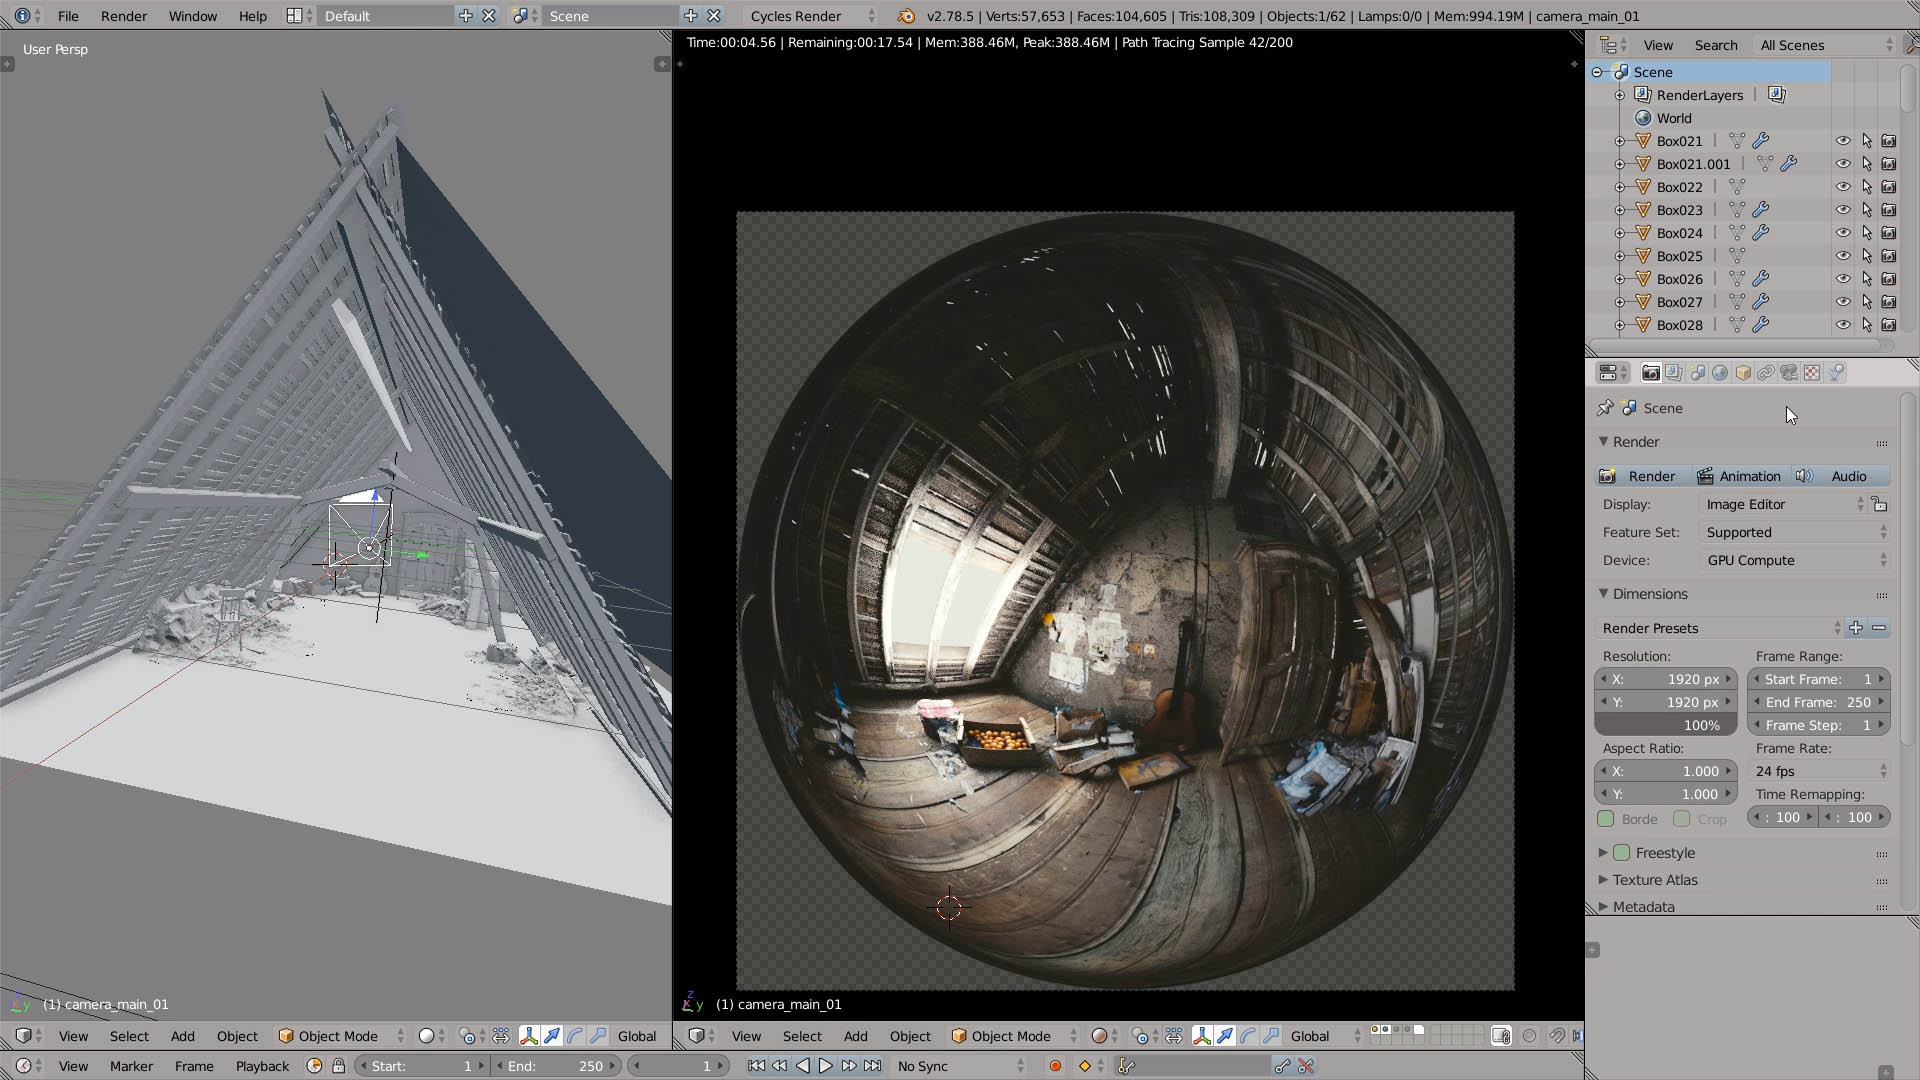Image resolution: width=1920 pixels, height=1080 pixels.
Task: Hide Box021 using its eye icon
Action: point(1843,141)
